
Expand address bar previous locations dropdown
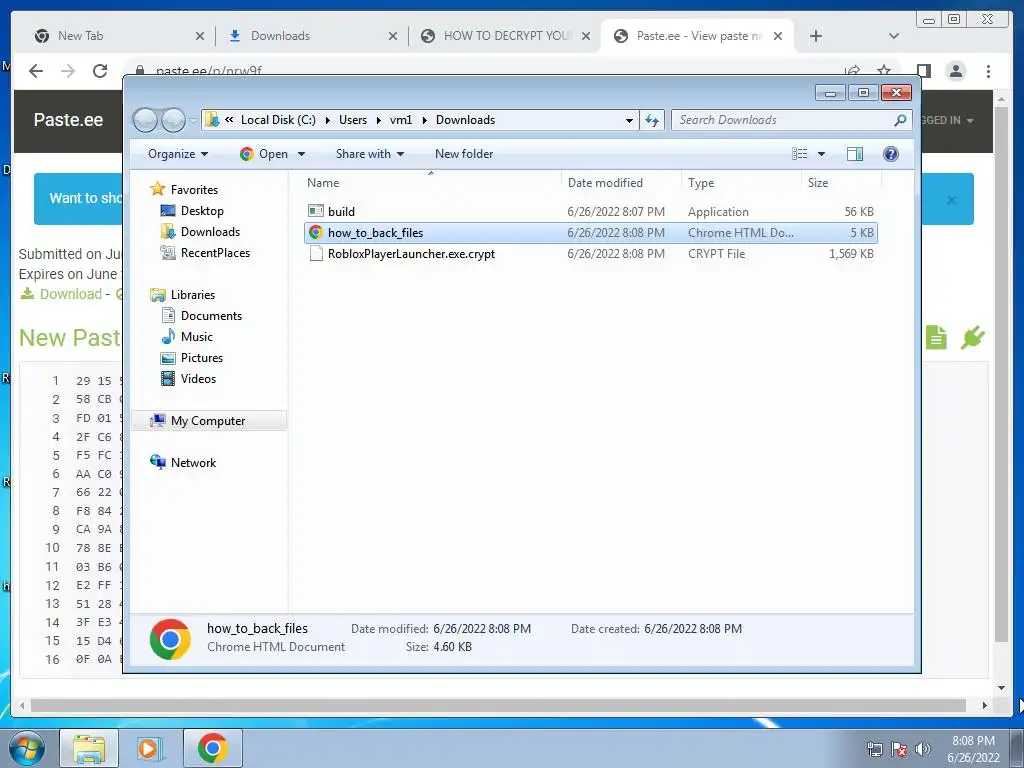(x=629, y=120)
